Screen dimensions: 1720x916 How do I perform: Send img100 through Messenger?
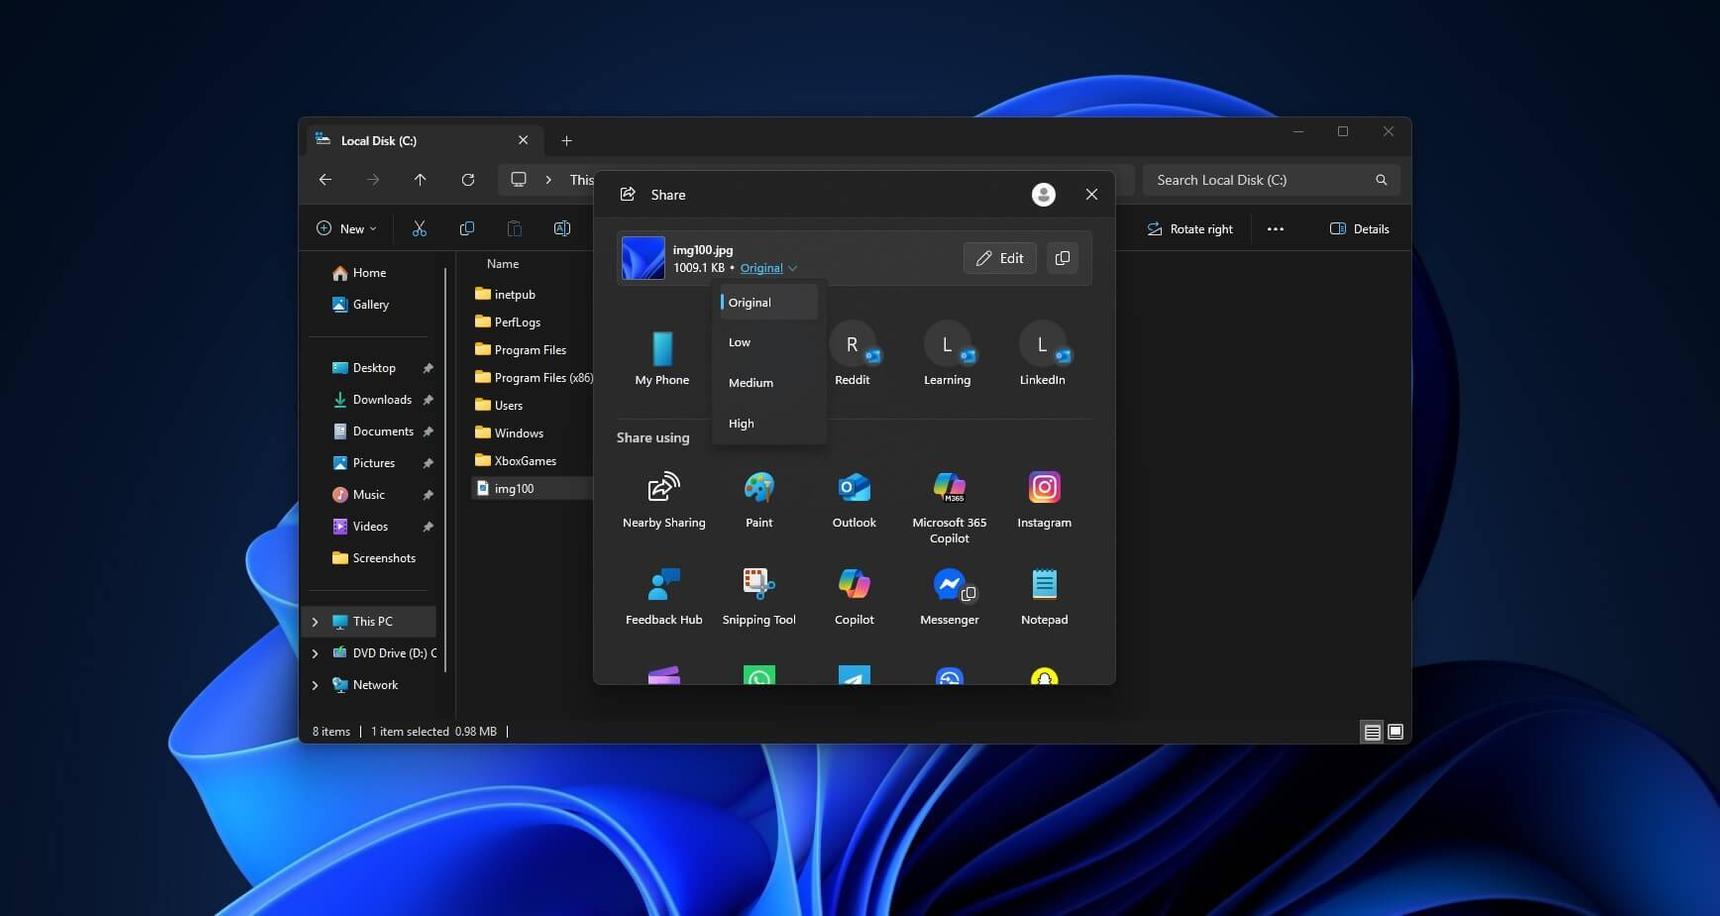948,595
